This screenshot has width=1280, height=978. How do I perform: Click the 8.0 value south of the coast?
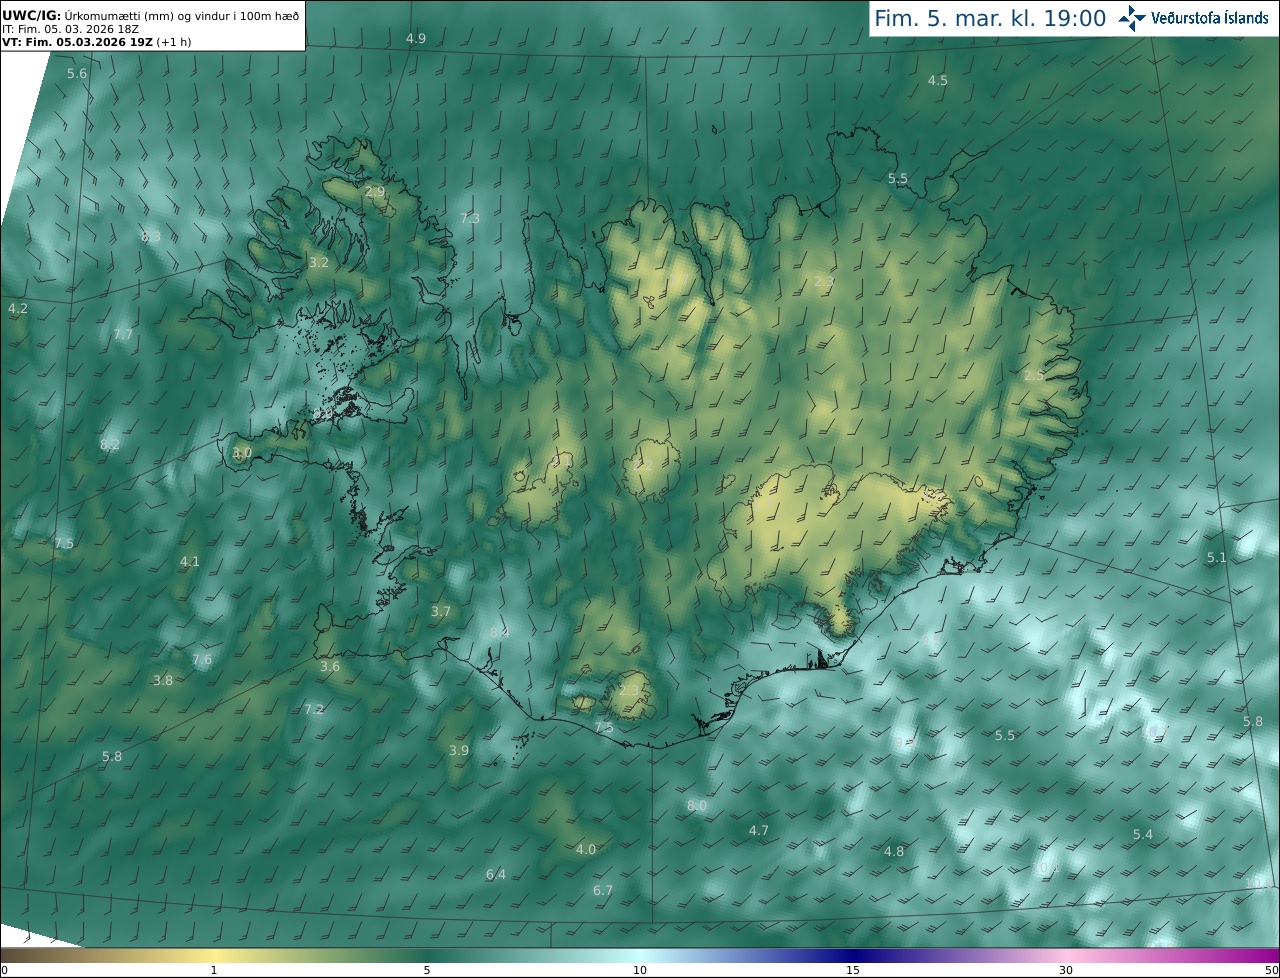[697, 805]
